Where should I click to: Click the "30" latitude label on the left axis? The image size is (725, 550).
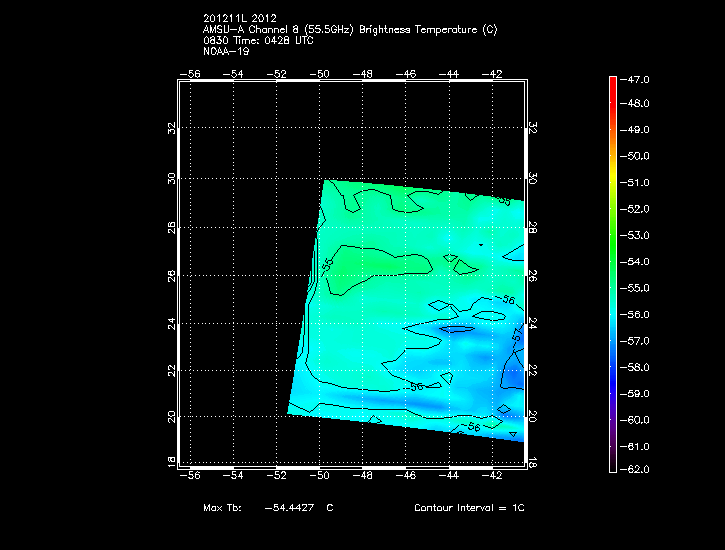point(172,178)
